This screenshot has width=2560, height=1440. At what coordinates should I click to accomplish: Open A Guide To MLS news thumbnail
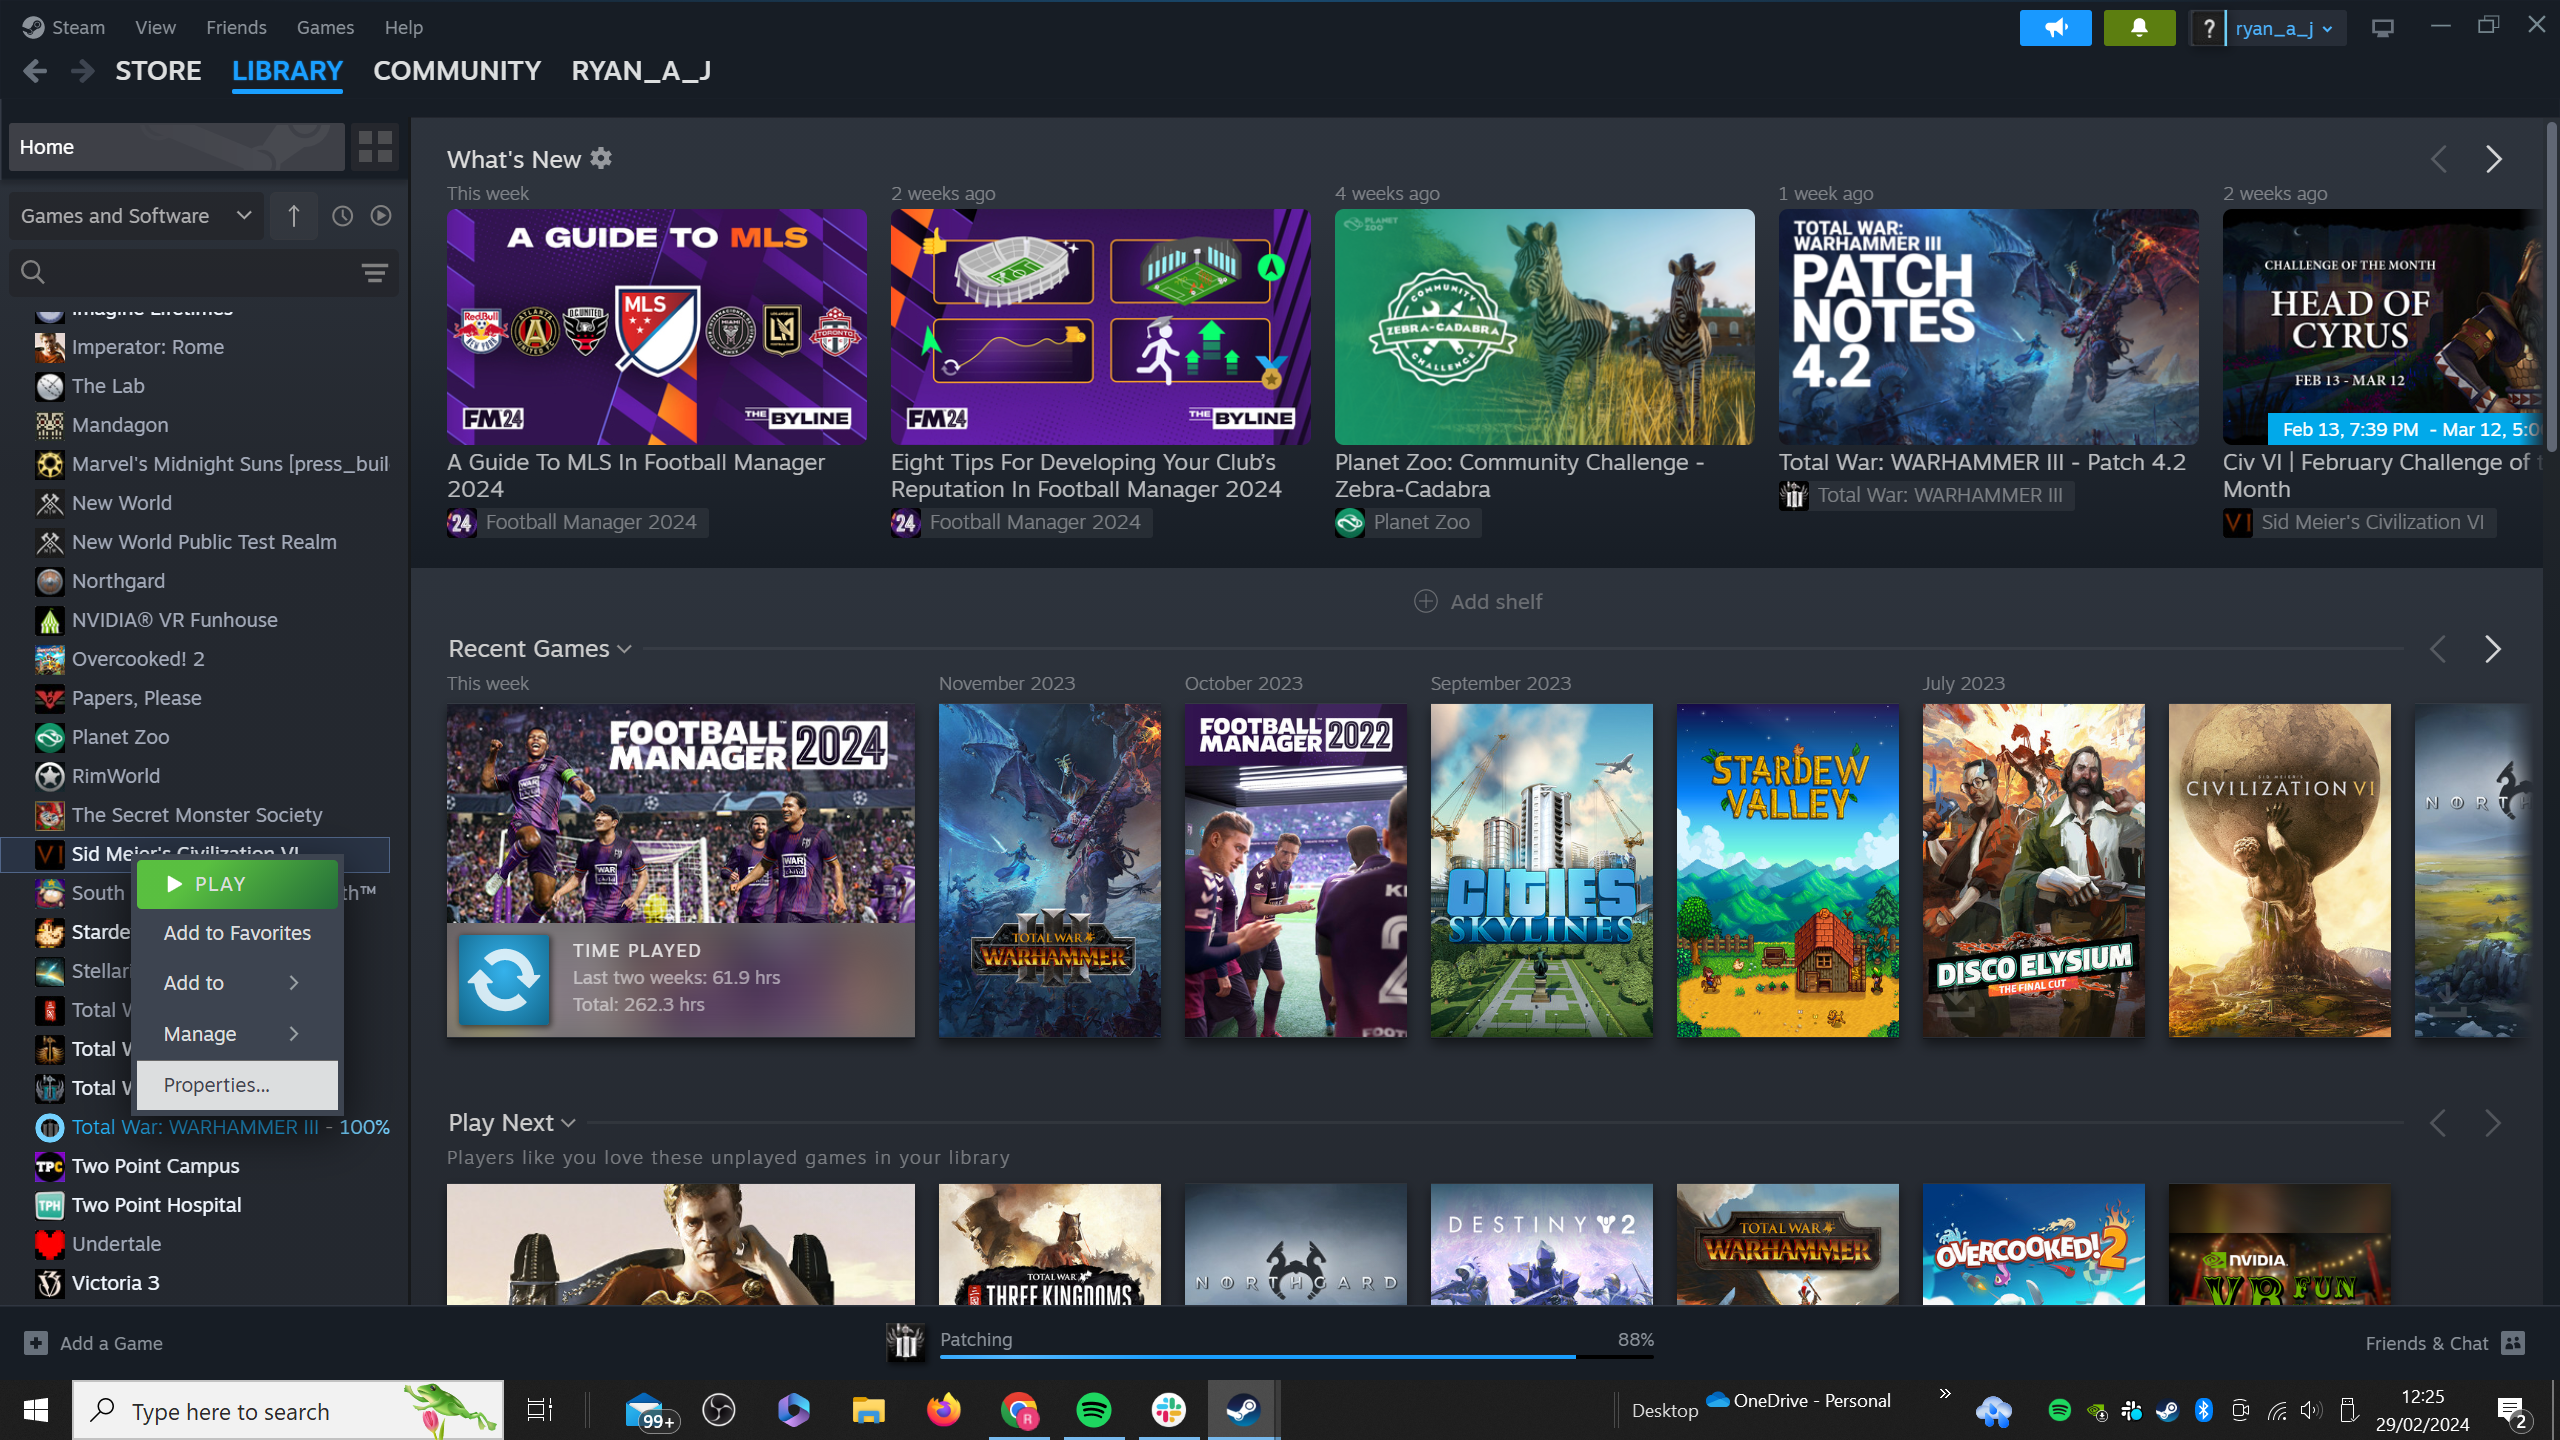coord(657,327)
